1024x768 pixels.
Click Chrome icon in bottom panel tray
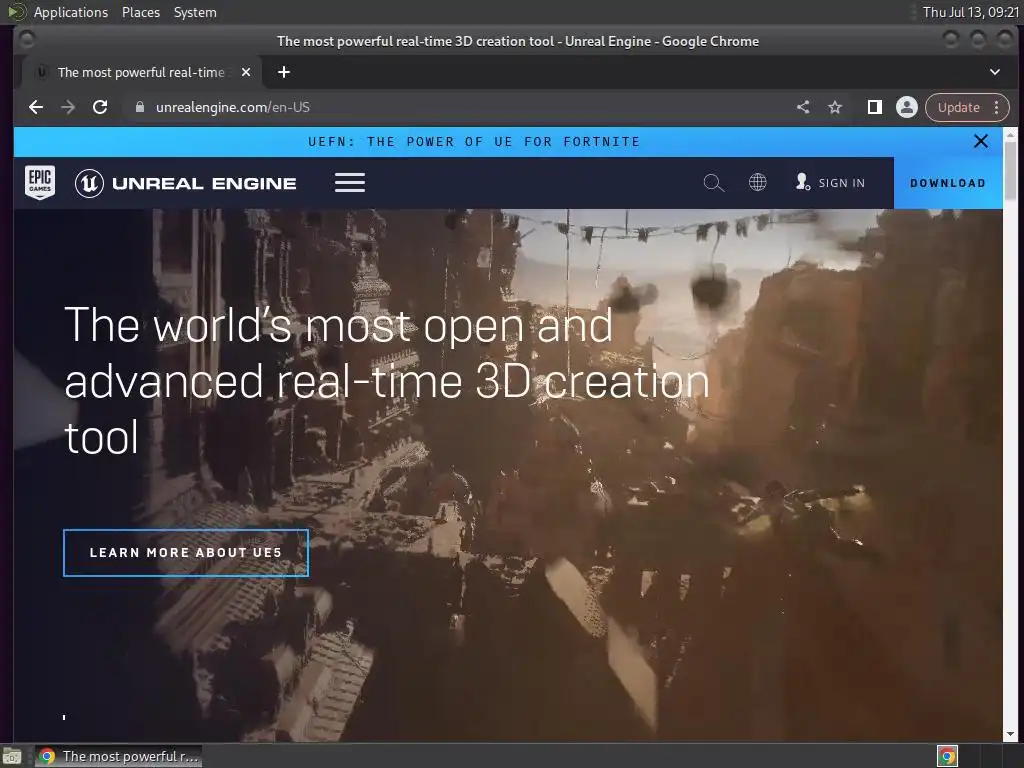click(948, 756)
